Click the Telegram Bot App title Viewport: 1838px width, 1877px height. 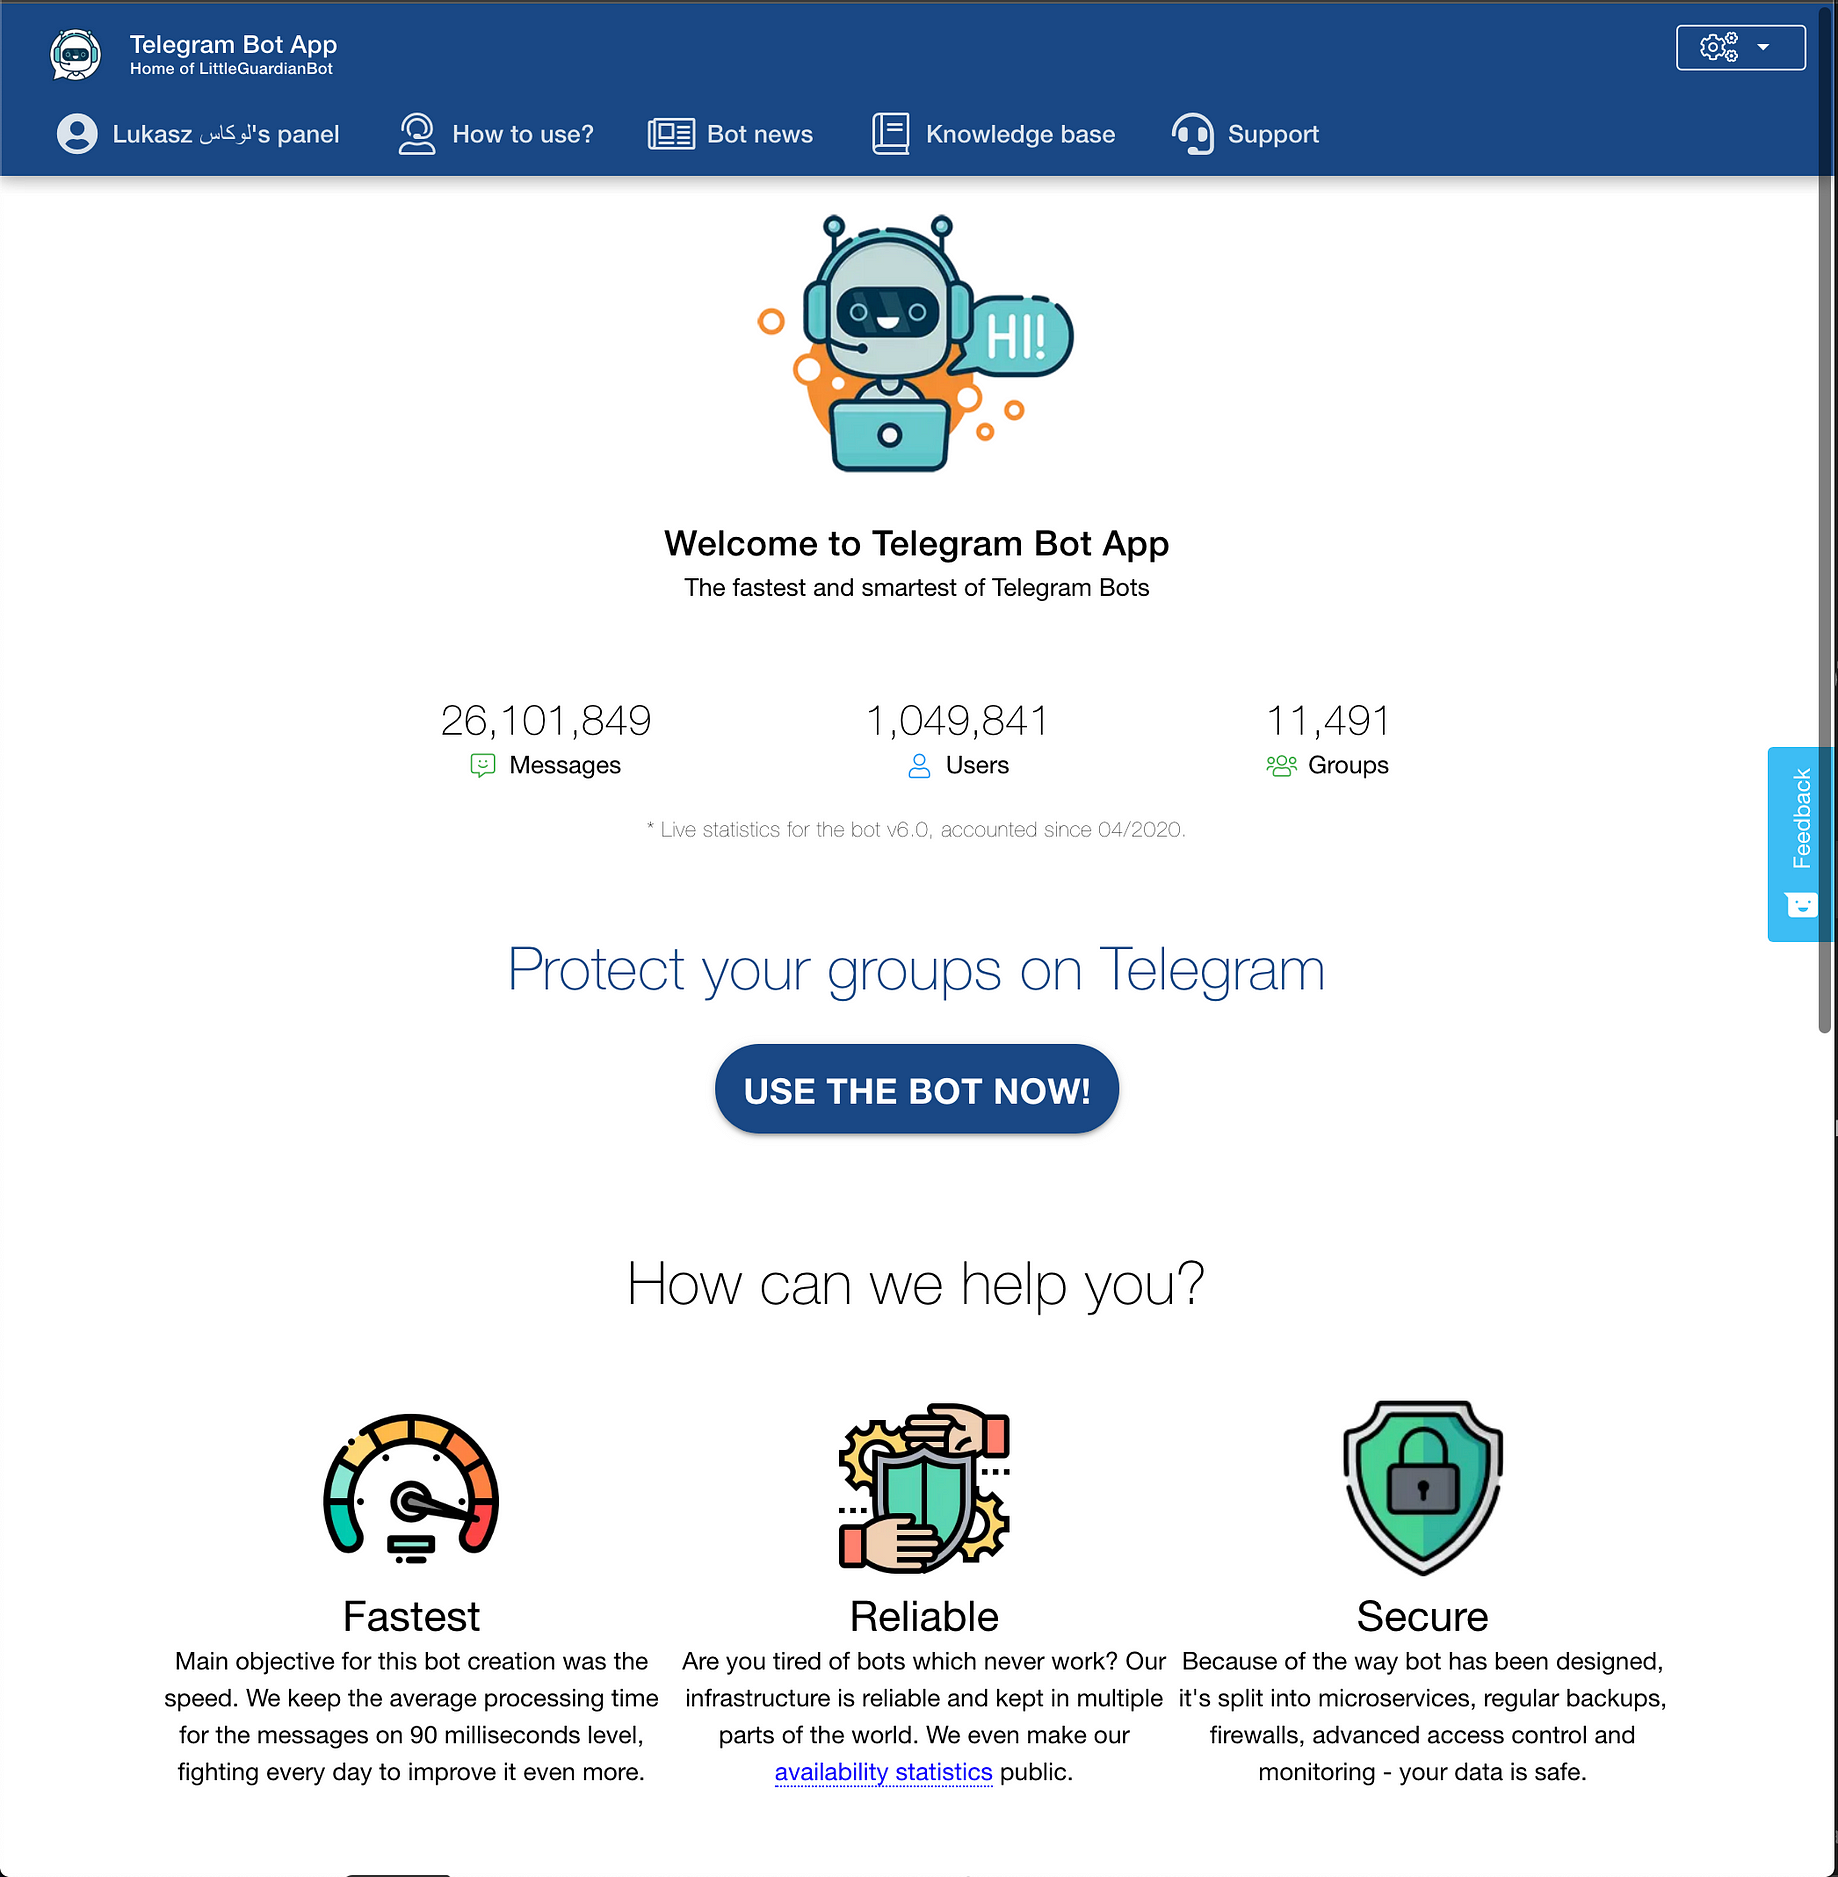click(x=233, y=44)
